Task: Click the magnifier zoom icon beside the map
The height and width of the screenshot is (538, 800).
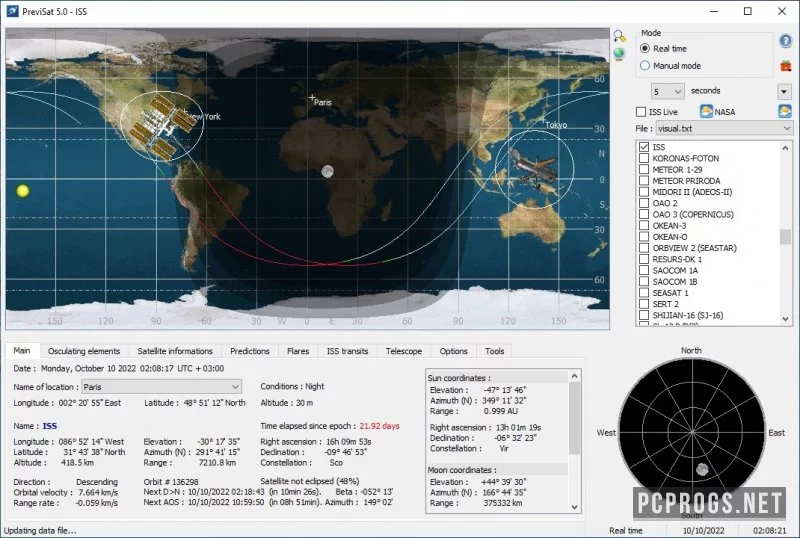Action: tap(619, 36)
